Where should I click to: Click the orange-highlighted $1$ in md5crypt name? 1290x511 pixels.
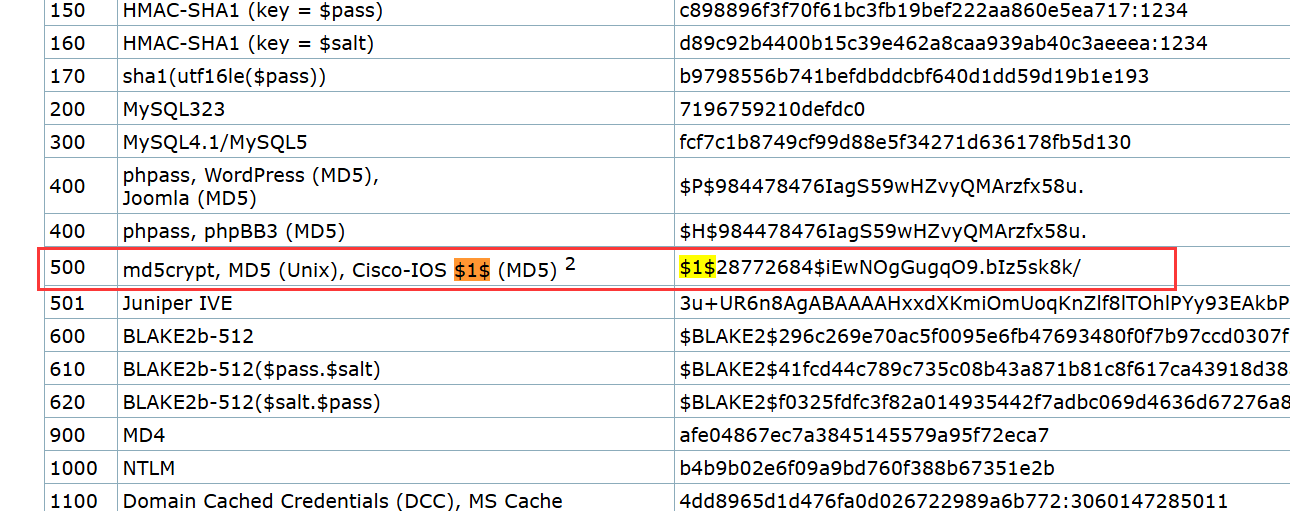point(471,270)
